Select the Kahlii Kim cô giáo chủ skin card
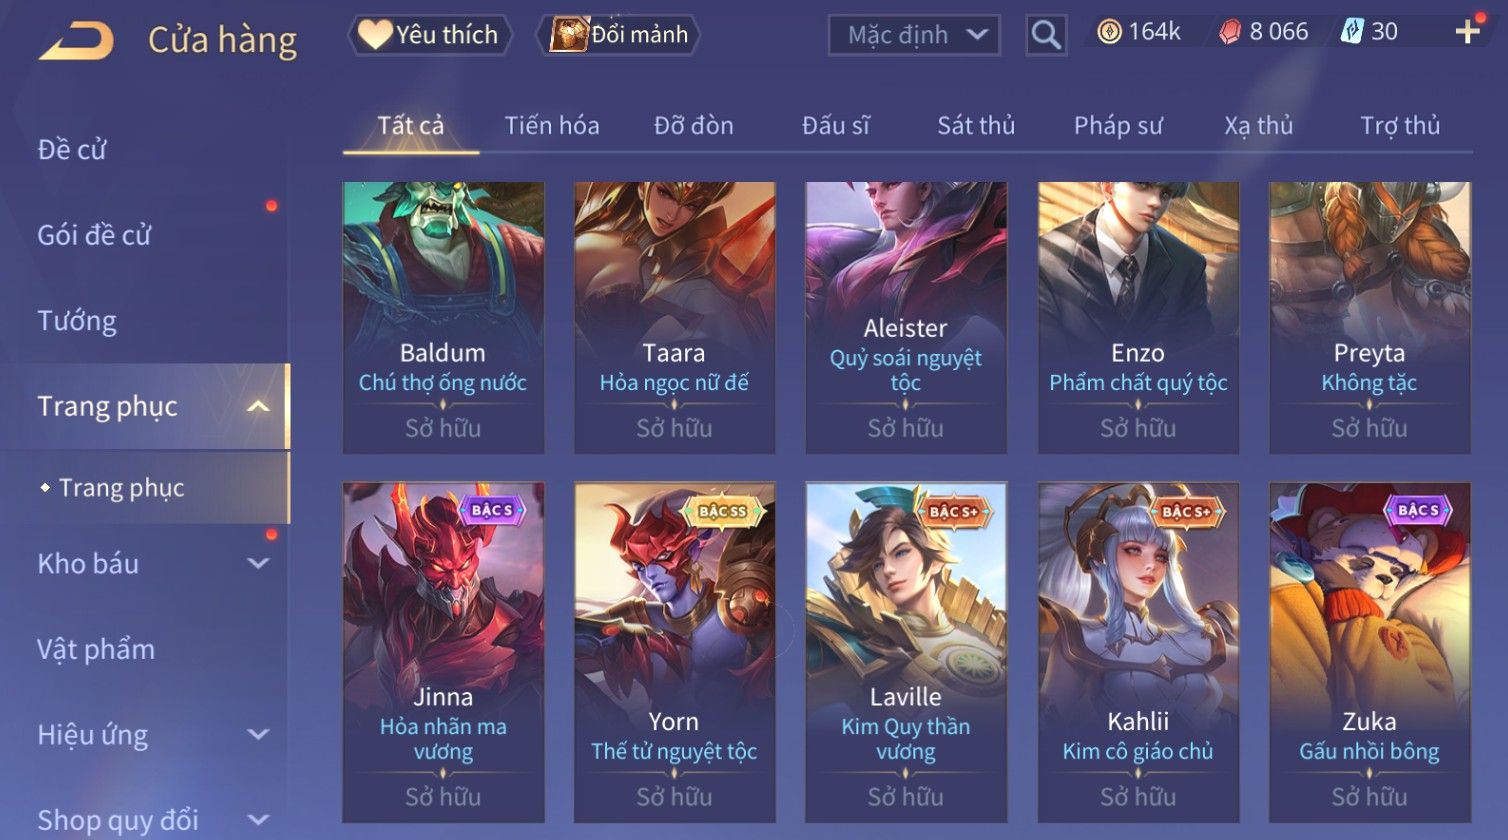 pyautogui.click(x=1138, y=652)
